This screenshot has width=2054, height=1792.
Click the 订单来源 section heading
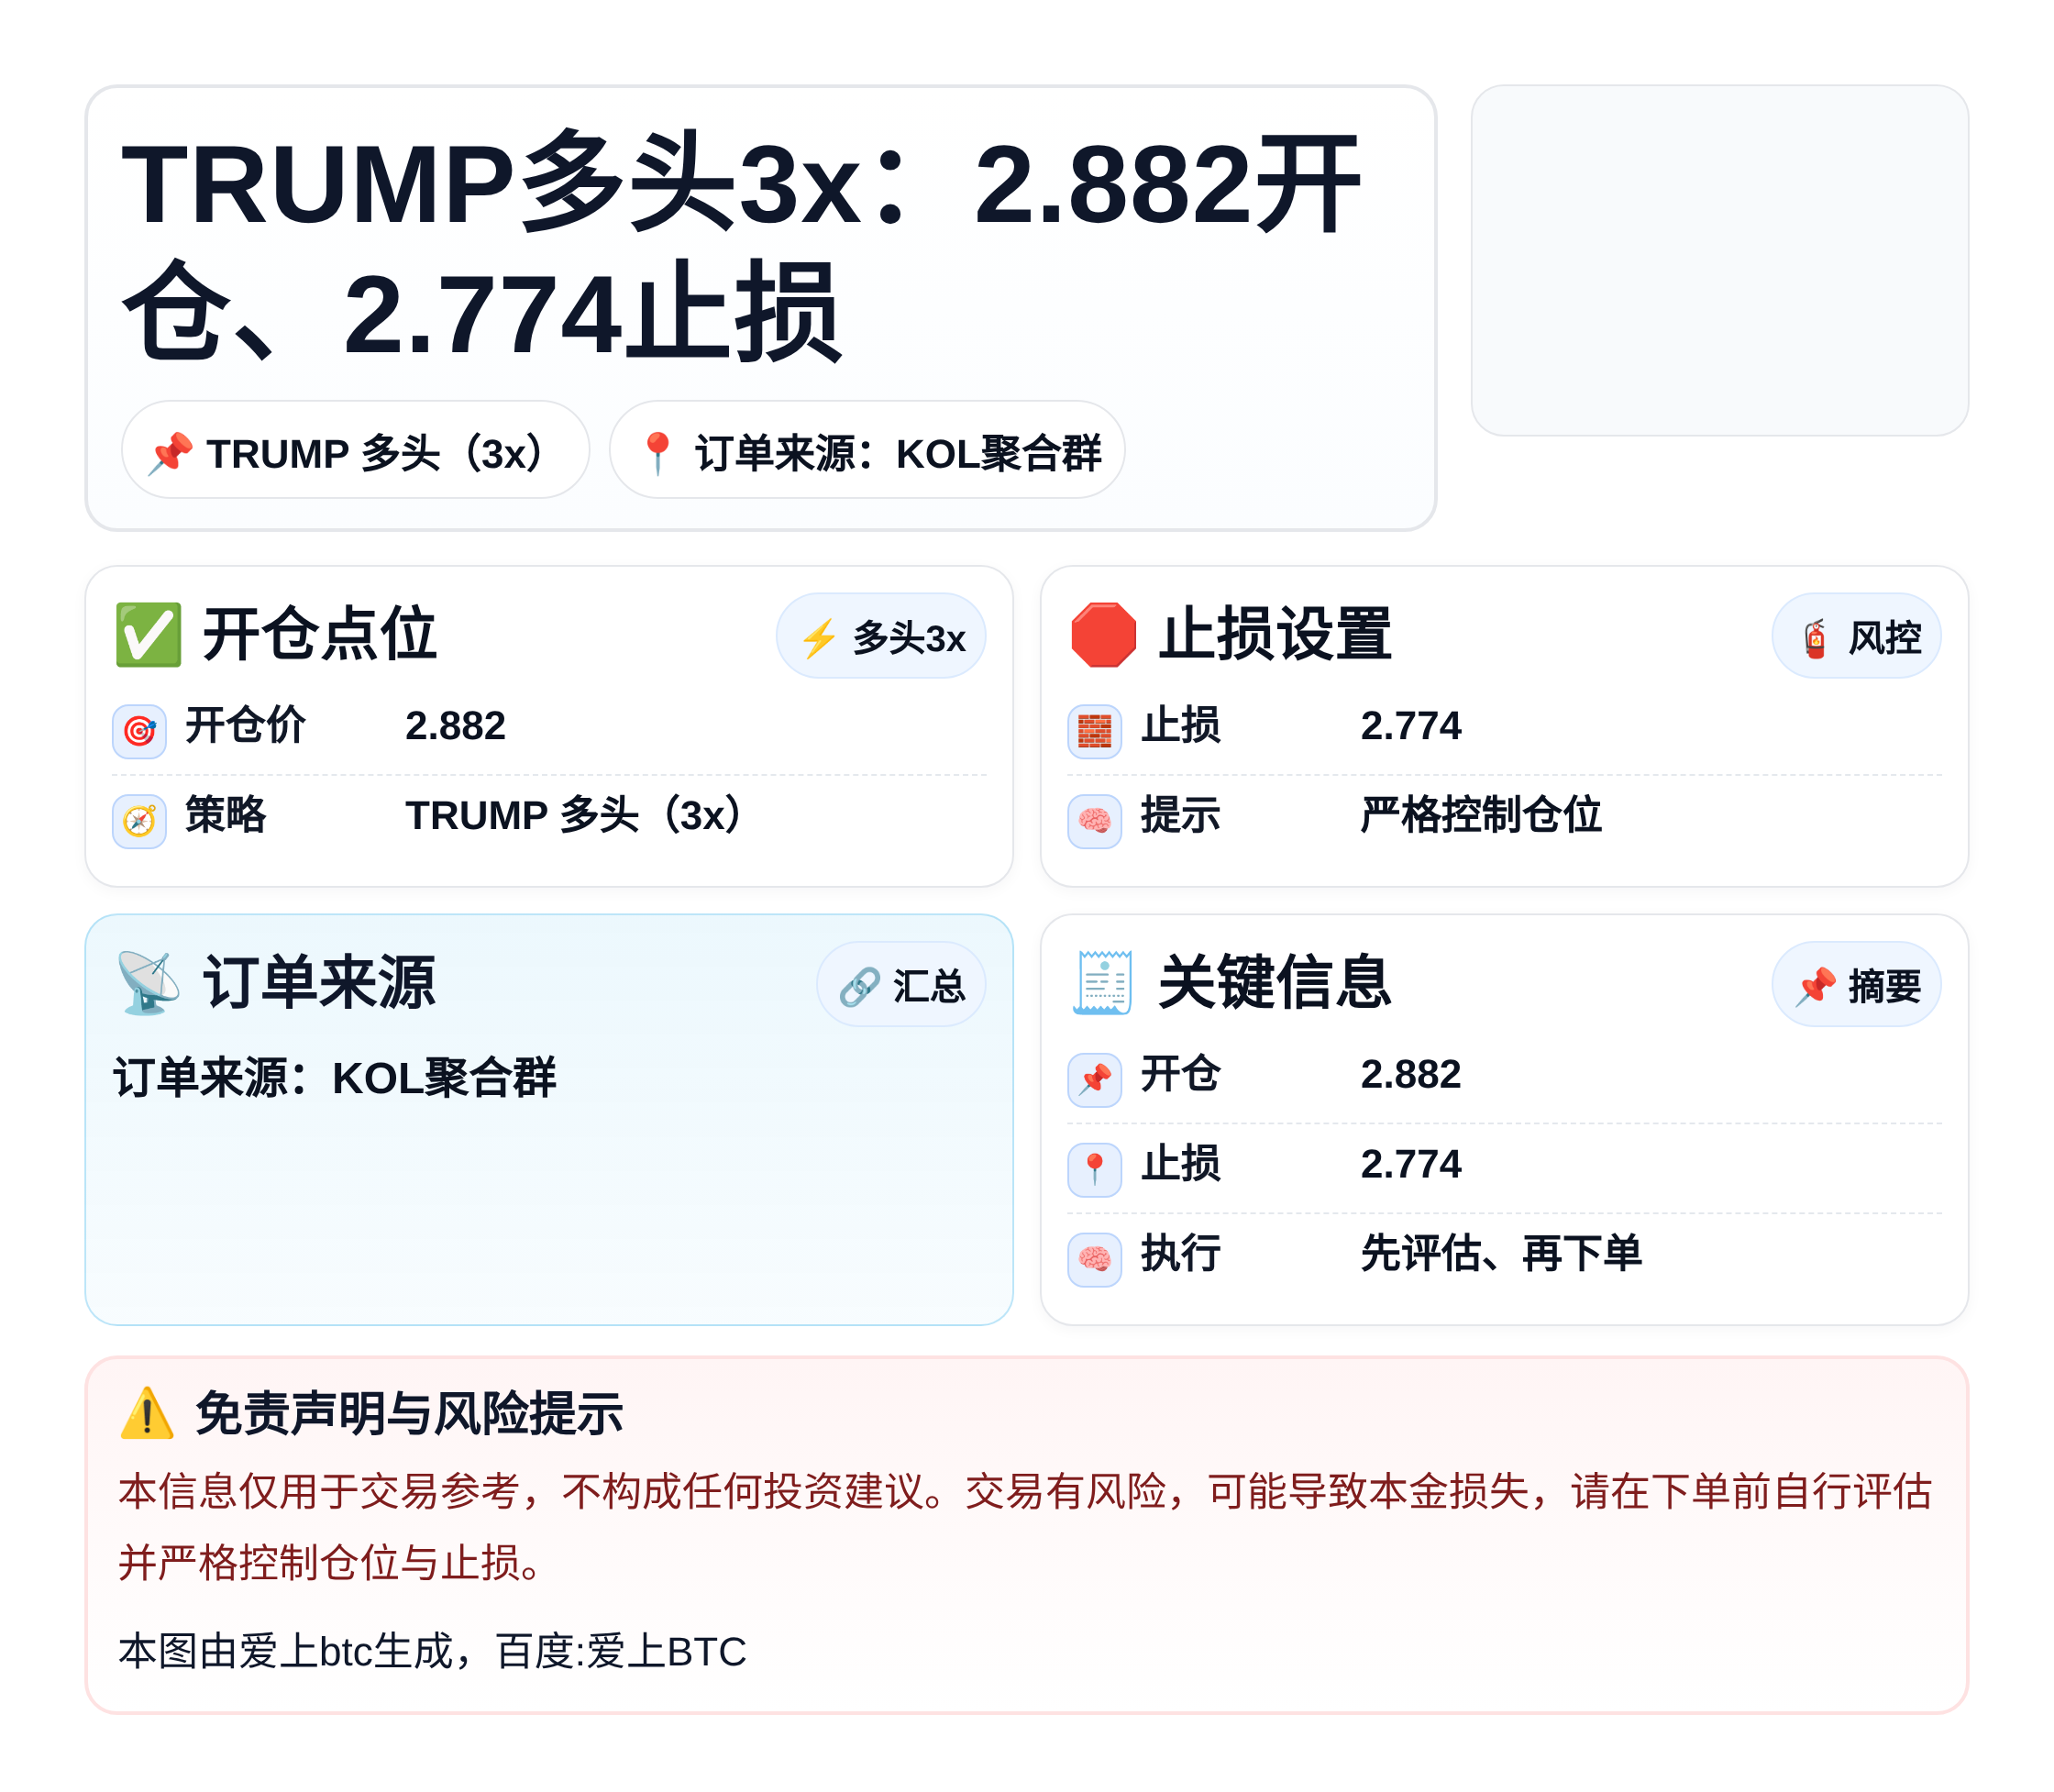tap(320, 983)
